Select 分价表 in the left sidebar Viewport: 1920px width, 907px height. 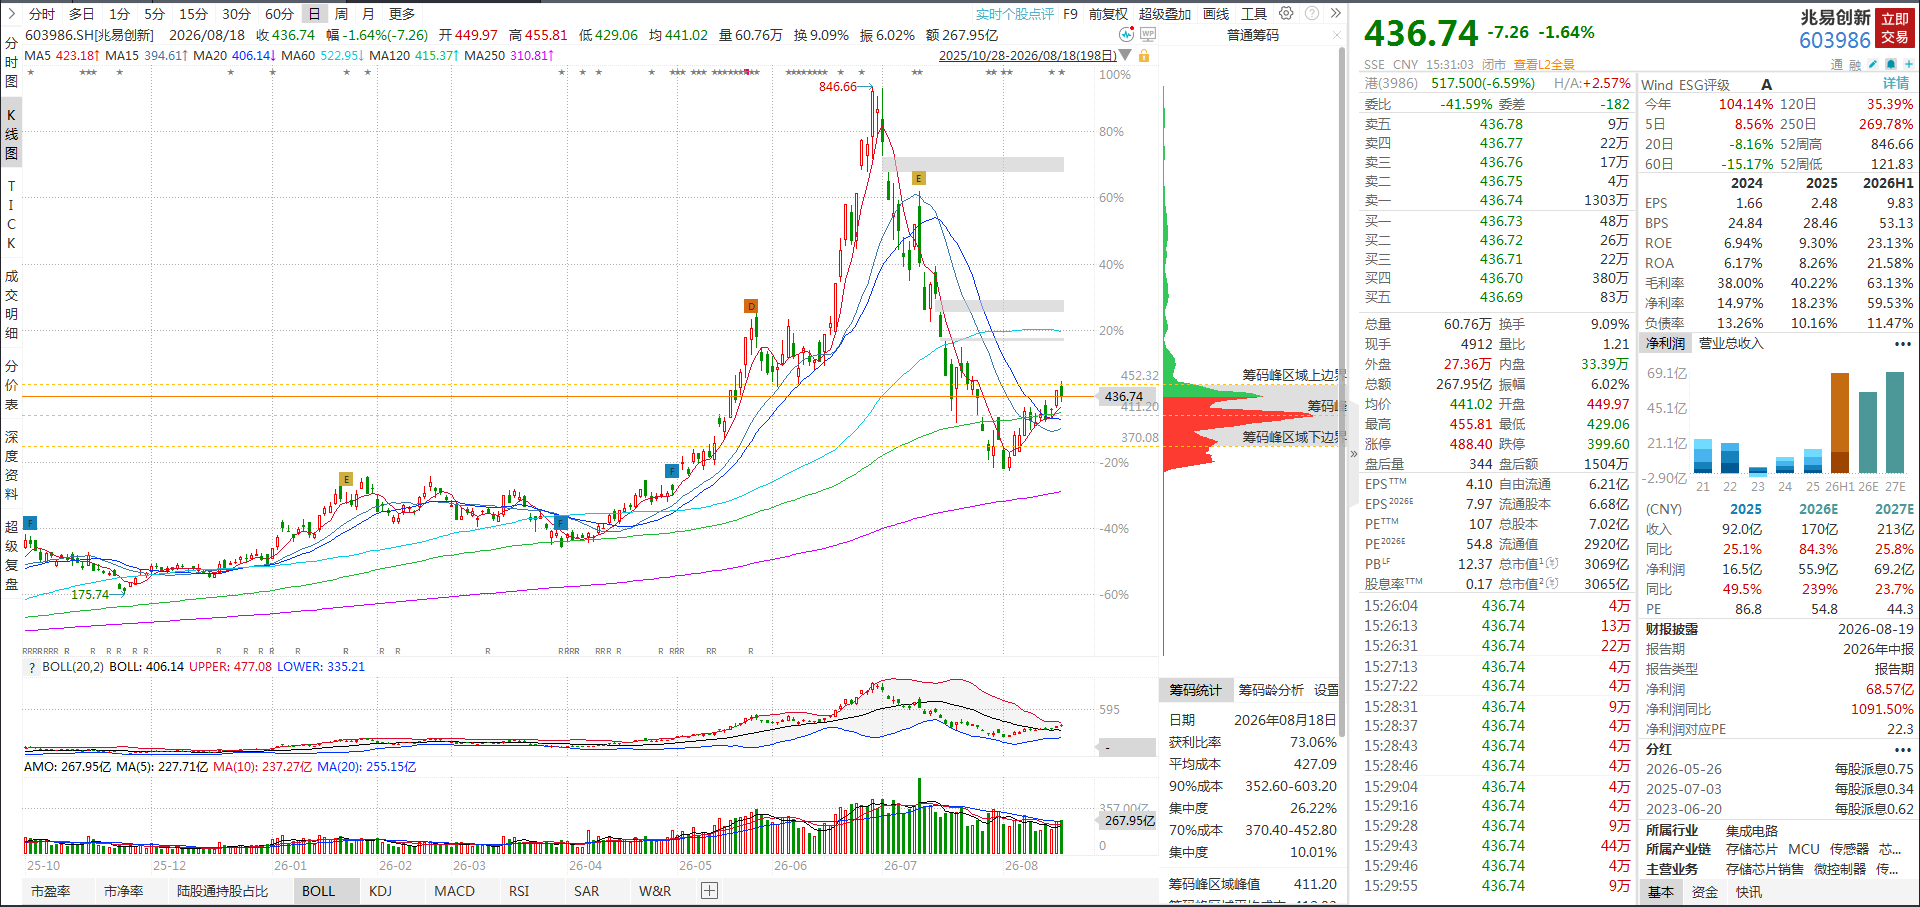11,385
